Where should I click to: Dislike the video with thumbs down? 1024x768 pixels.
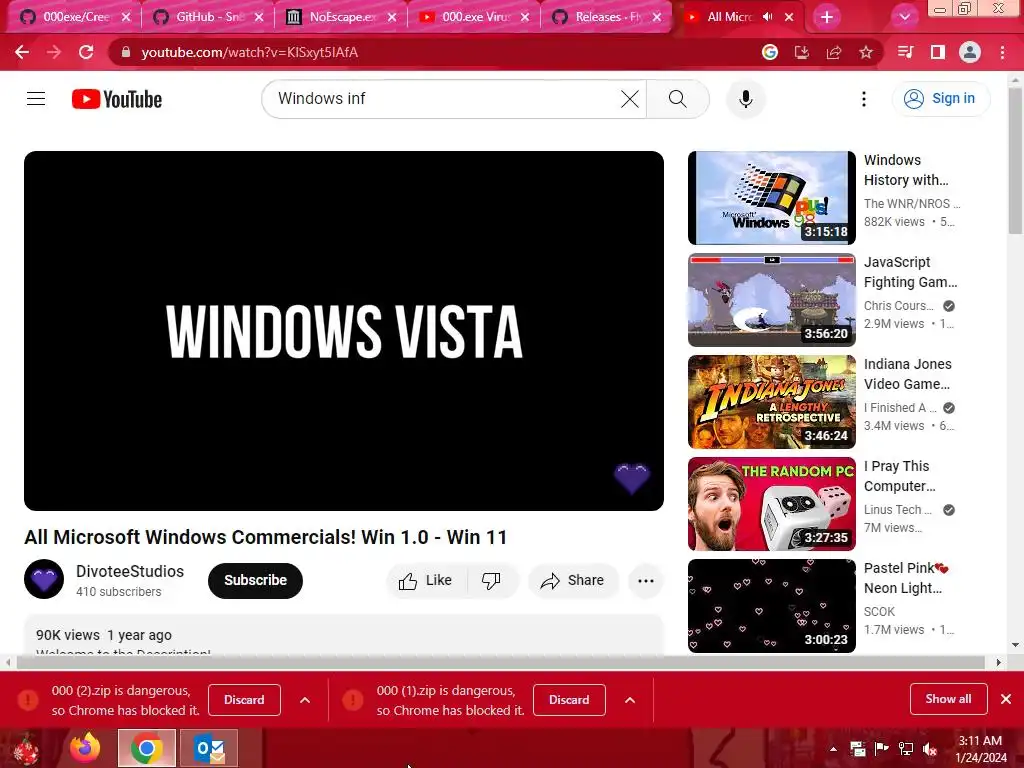491,581
